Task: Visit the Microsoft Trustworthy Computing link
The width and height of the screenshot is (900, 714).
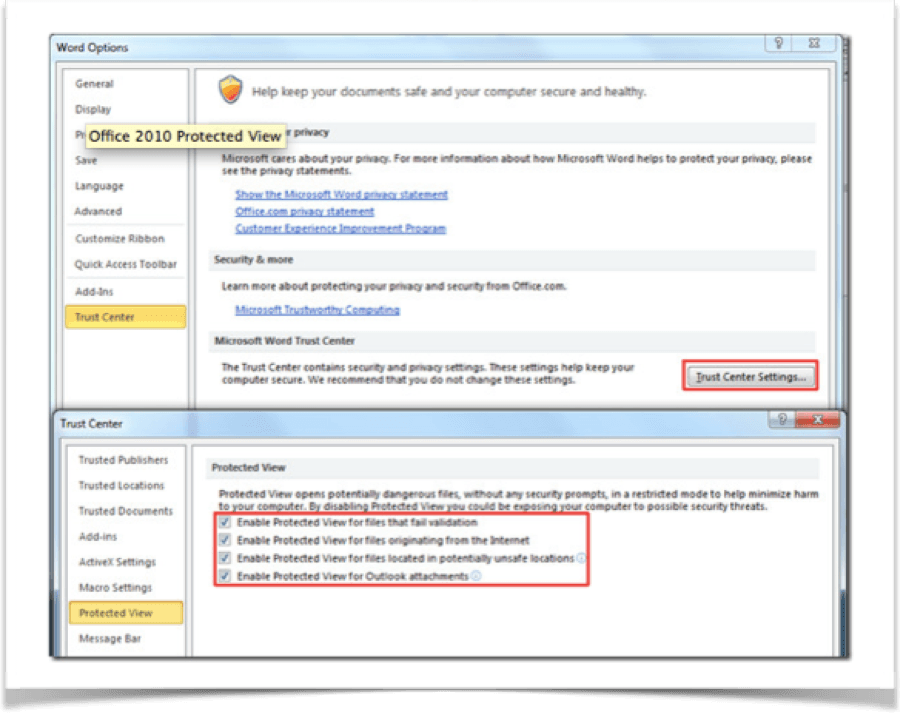Action: point(317,310)
